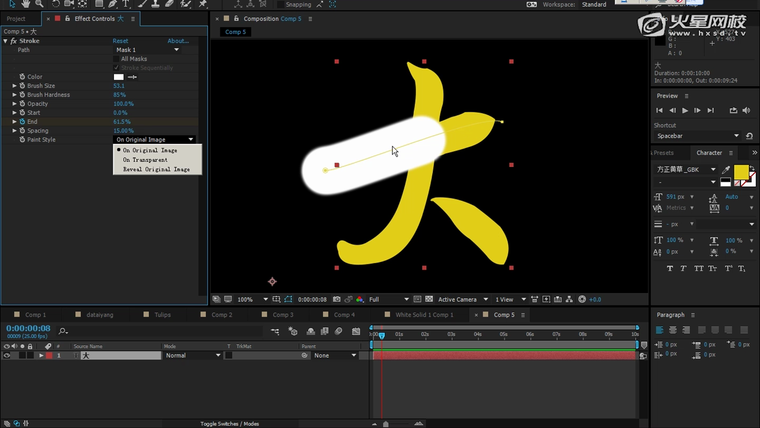This screenshot has width=760, height=428.
Task: Open the Spacebar shortcut dropdown
Action: click(737, 136)
